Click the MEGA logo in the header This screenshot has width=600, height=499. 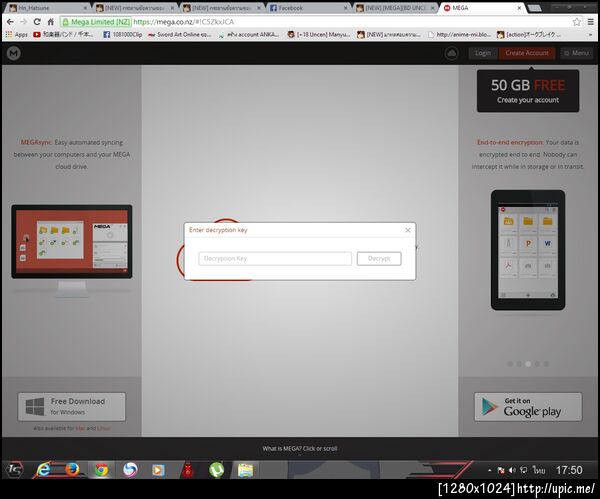pyautogui.click(x=14, y=53)
